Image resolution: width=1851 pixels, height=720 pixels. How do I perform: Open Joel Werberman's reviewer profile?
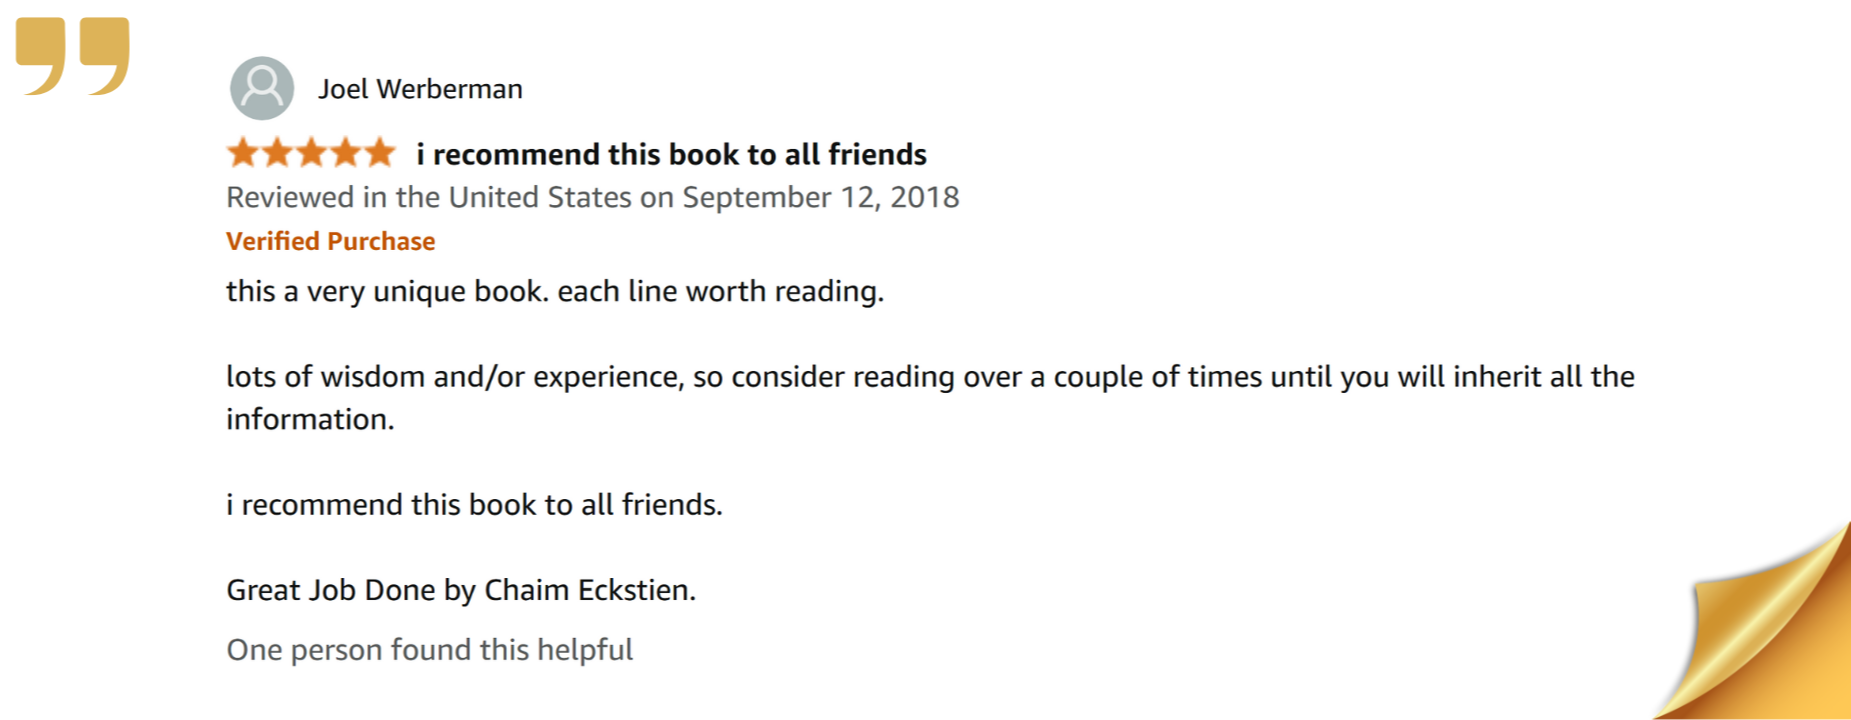[x=420, y=89]
